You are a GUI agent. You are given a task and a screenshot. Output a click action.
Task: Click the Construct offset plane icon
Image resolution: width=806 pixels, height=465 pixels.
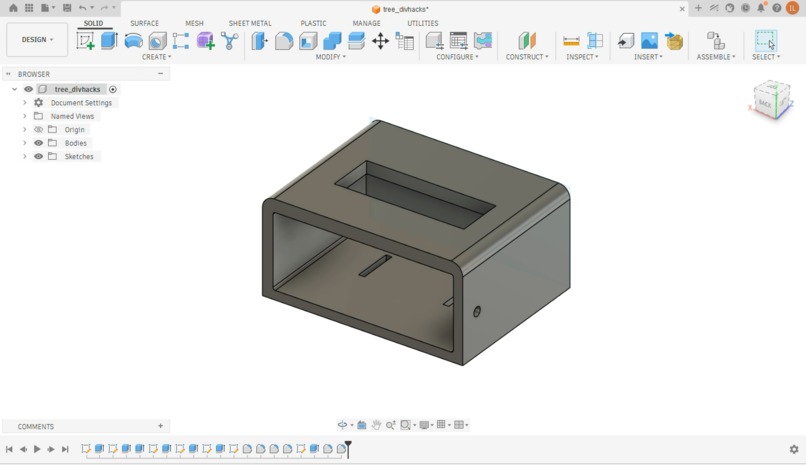pos(527,41)
